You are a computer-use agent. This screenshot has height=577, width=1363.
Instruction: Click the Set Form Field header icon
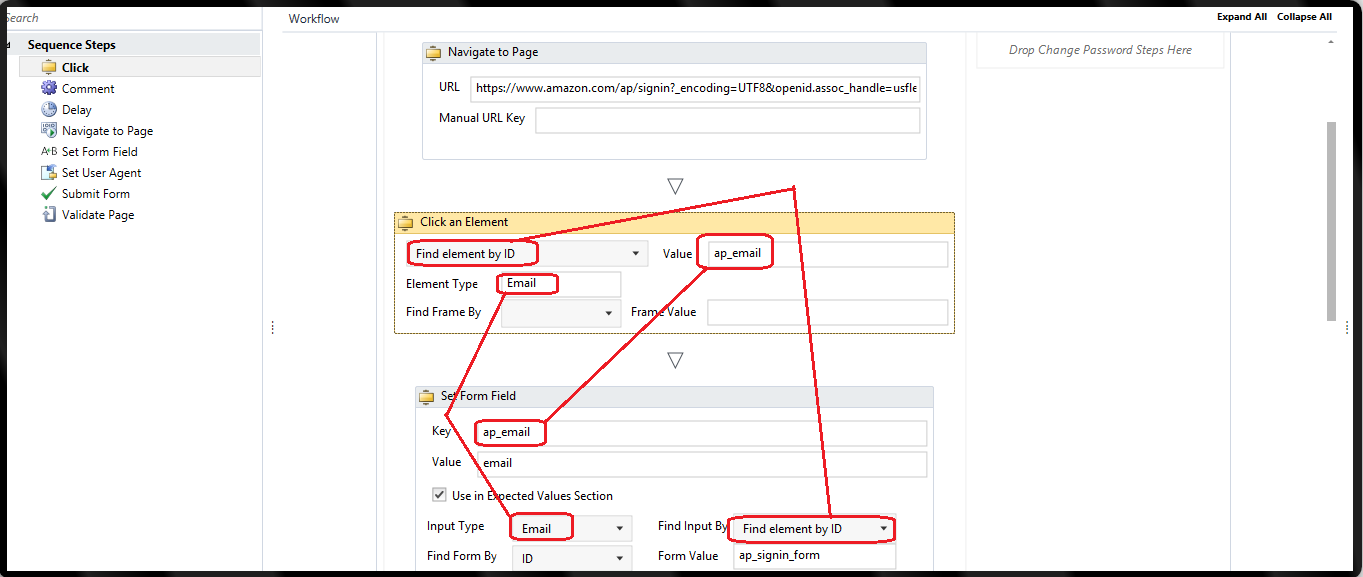click(x=426, y=397)
